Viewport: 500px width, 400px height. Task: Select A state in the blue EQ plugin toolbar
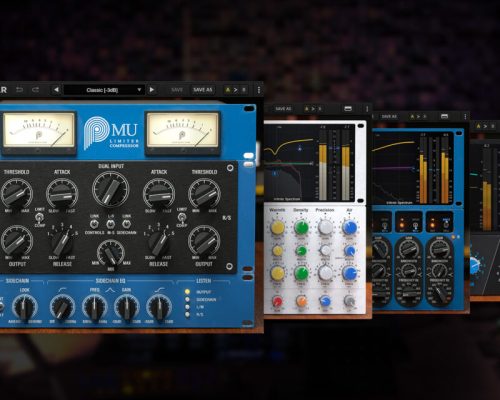click(x=412, y=117)
